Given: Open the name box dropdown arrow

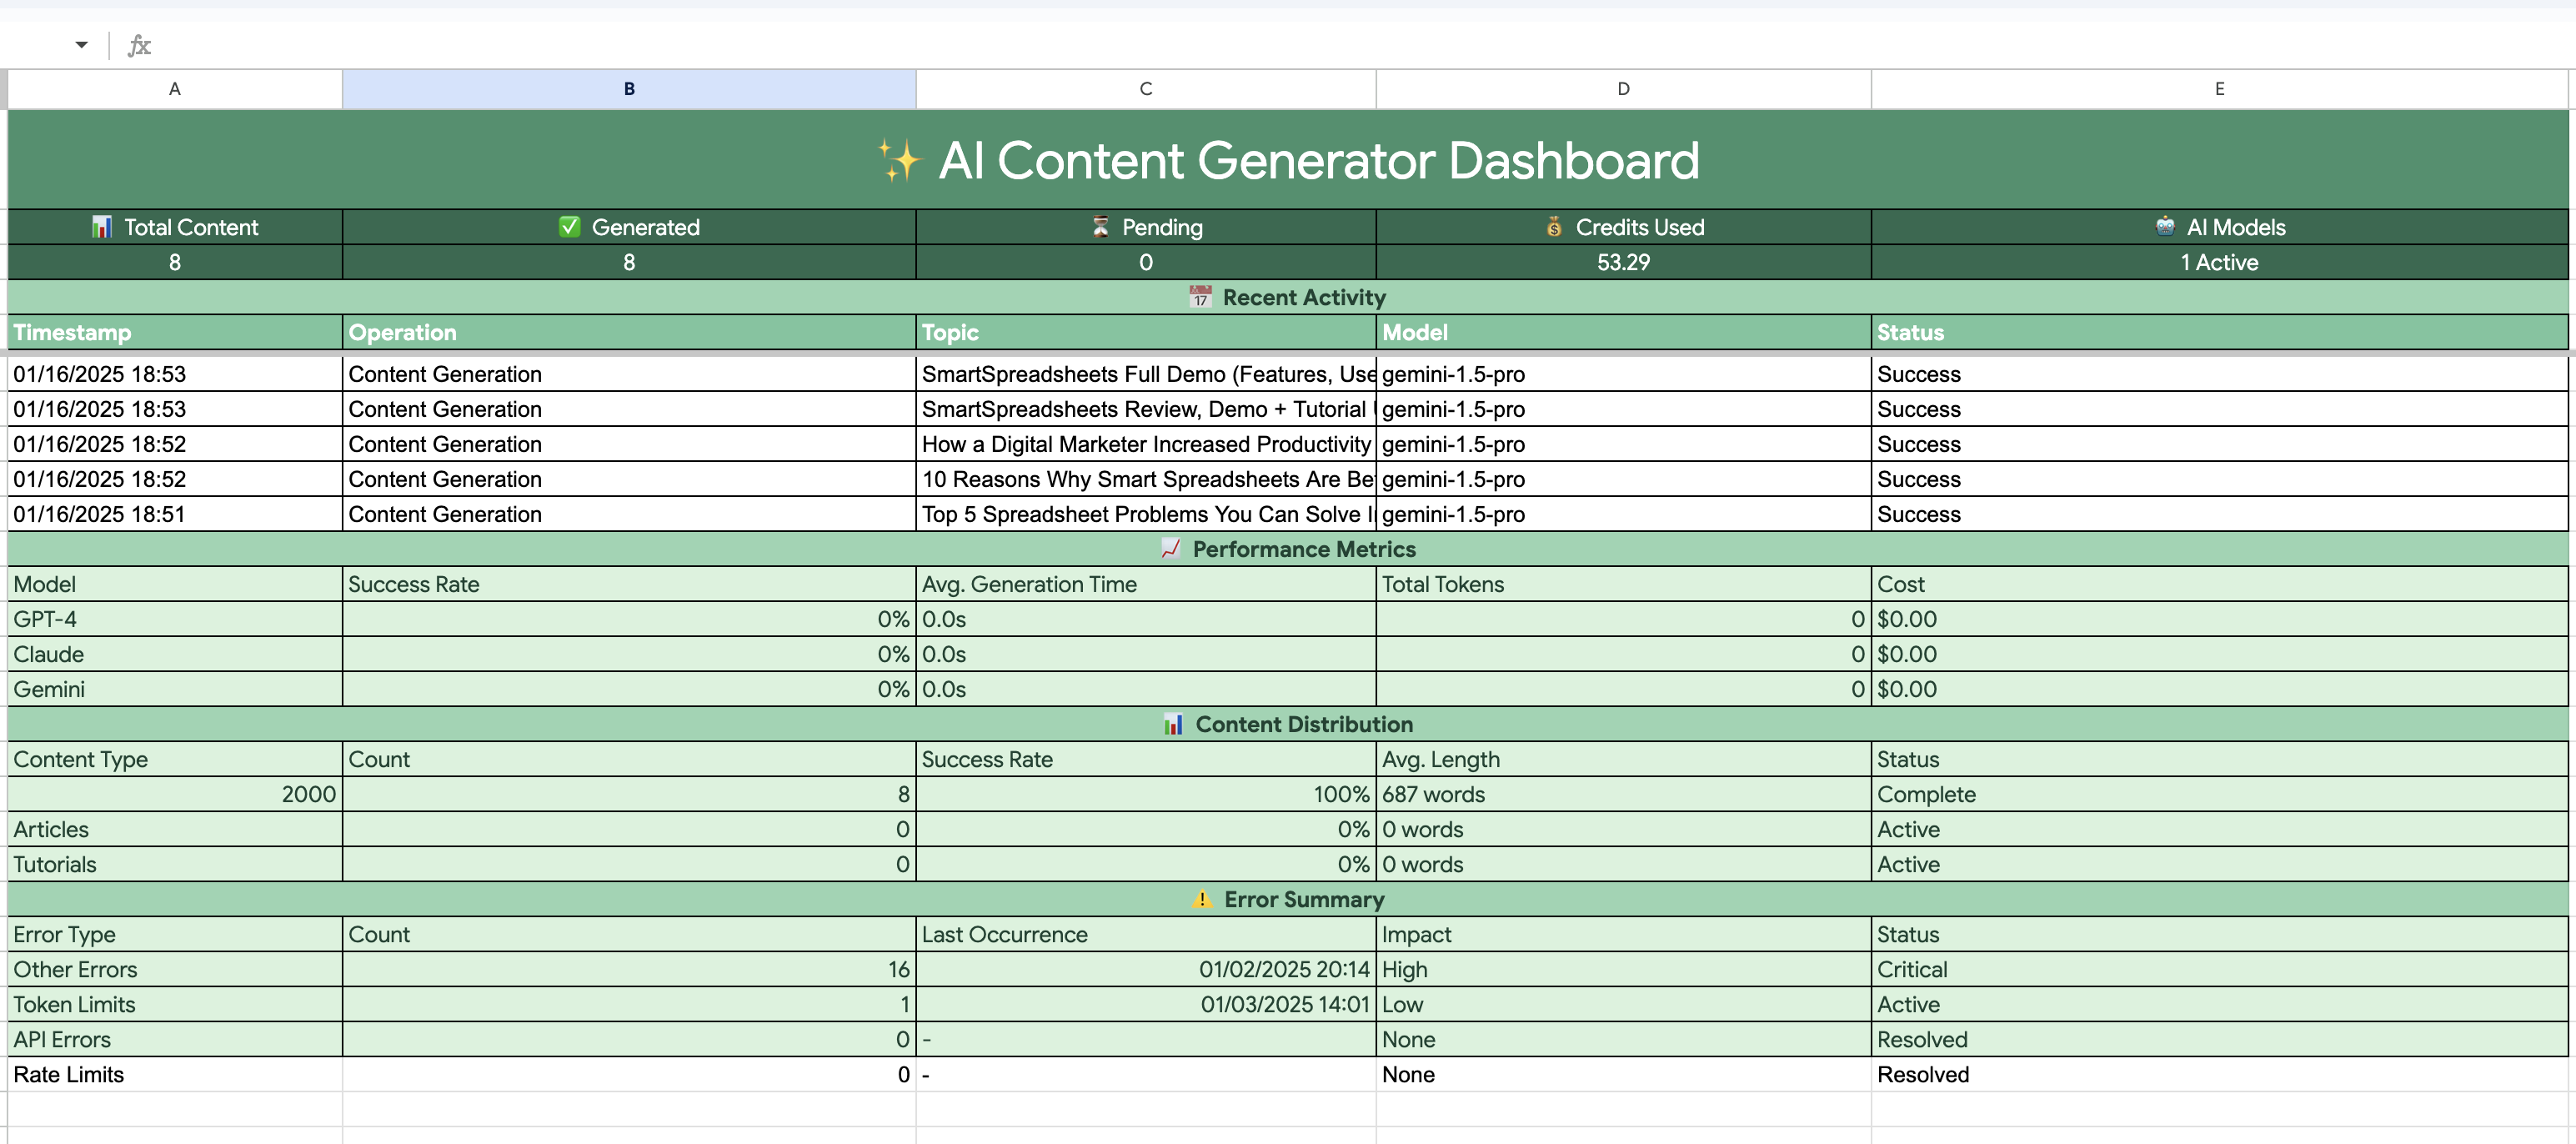Looking at the screenshot, I should [x=81, y=45].
